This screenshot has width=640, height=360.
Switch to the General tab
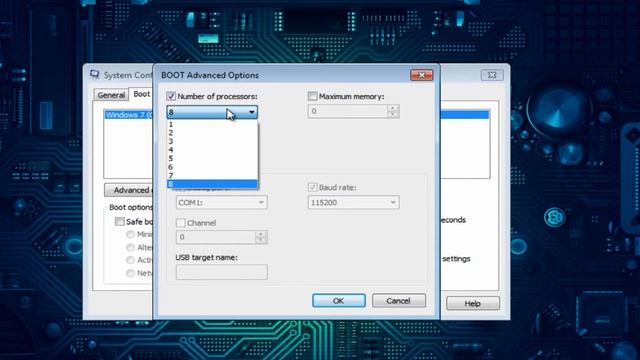[111, 95]
